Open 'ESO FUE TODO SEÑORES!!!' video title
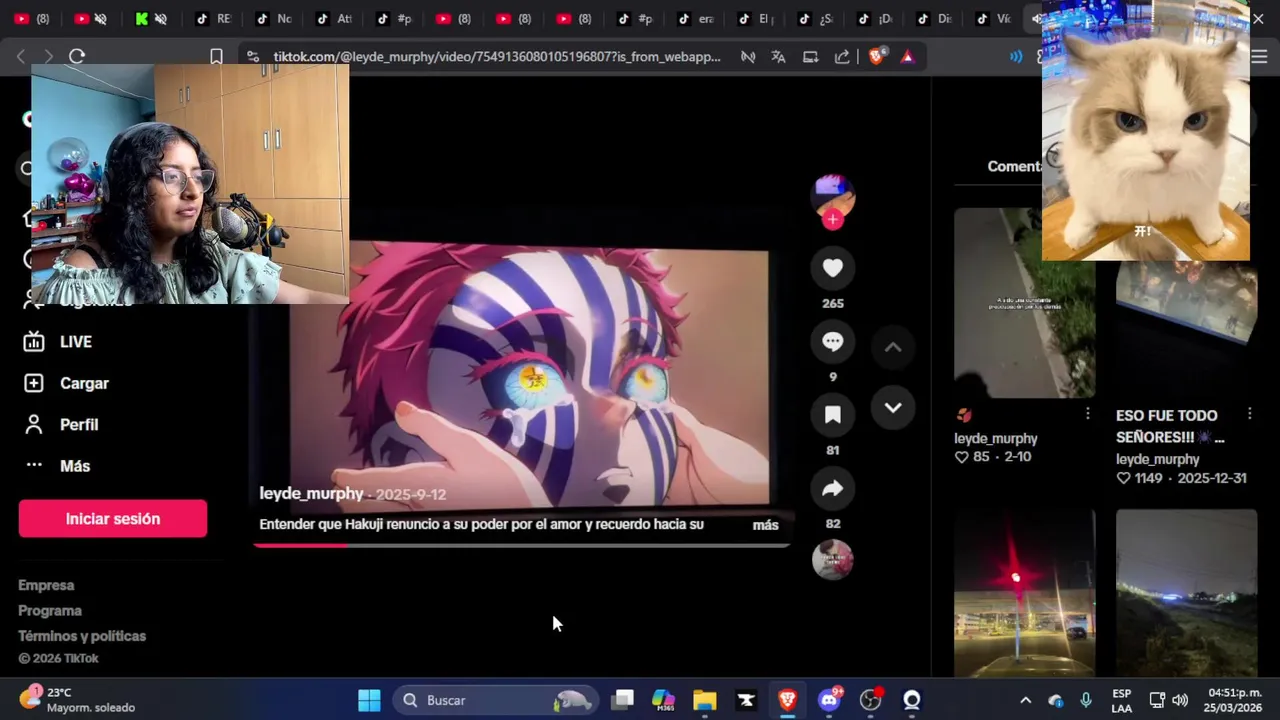The height and width of the screenshot is (720, 1280). [x=1170, y=426]
